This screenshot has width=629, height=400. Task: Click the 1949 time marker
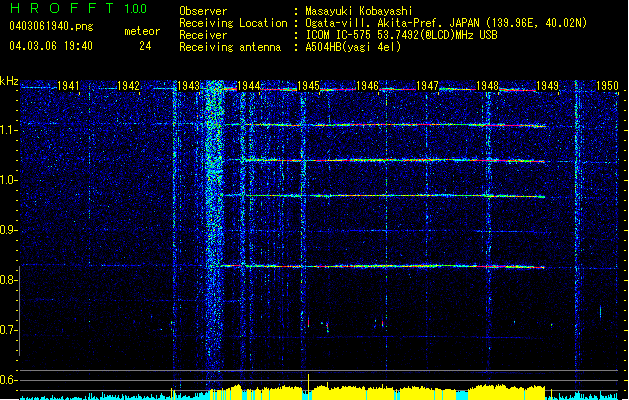pos(547,85)
